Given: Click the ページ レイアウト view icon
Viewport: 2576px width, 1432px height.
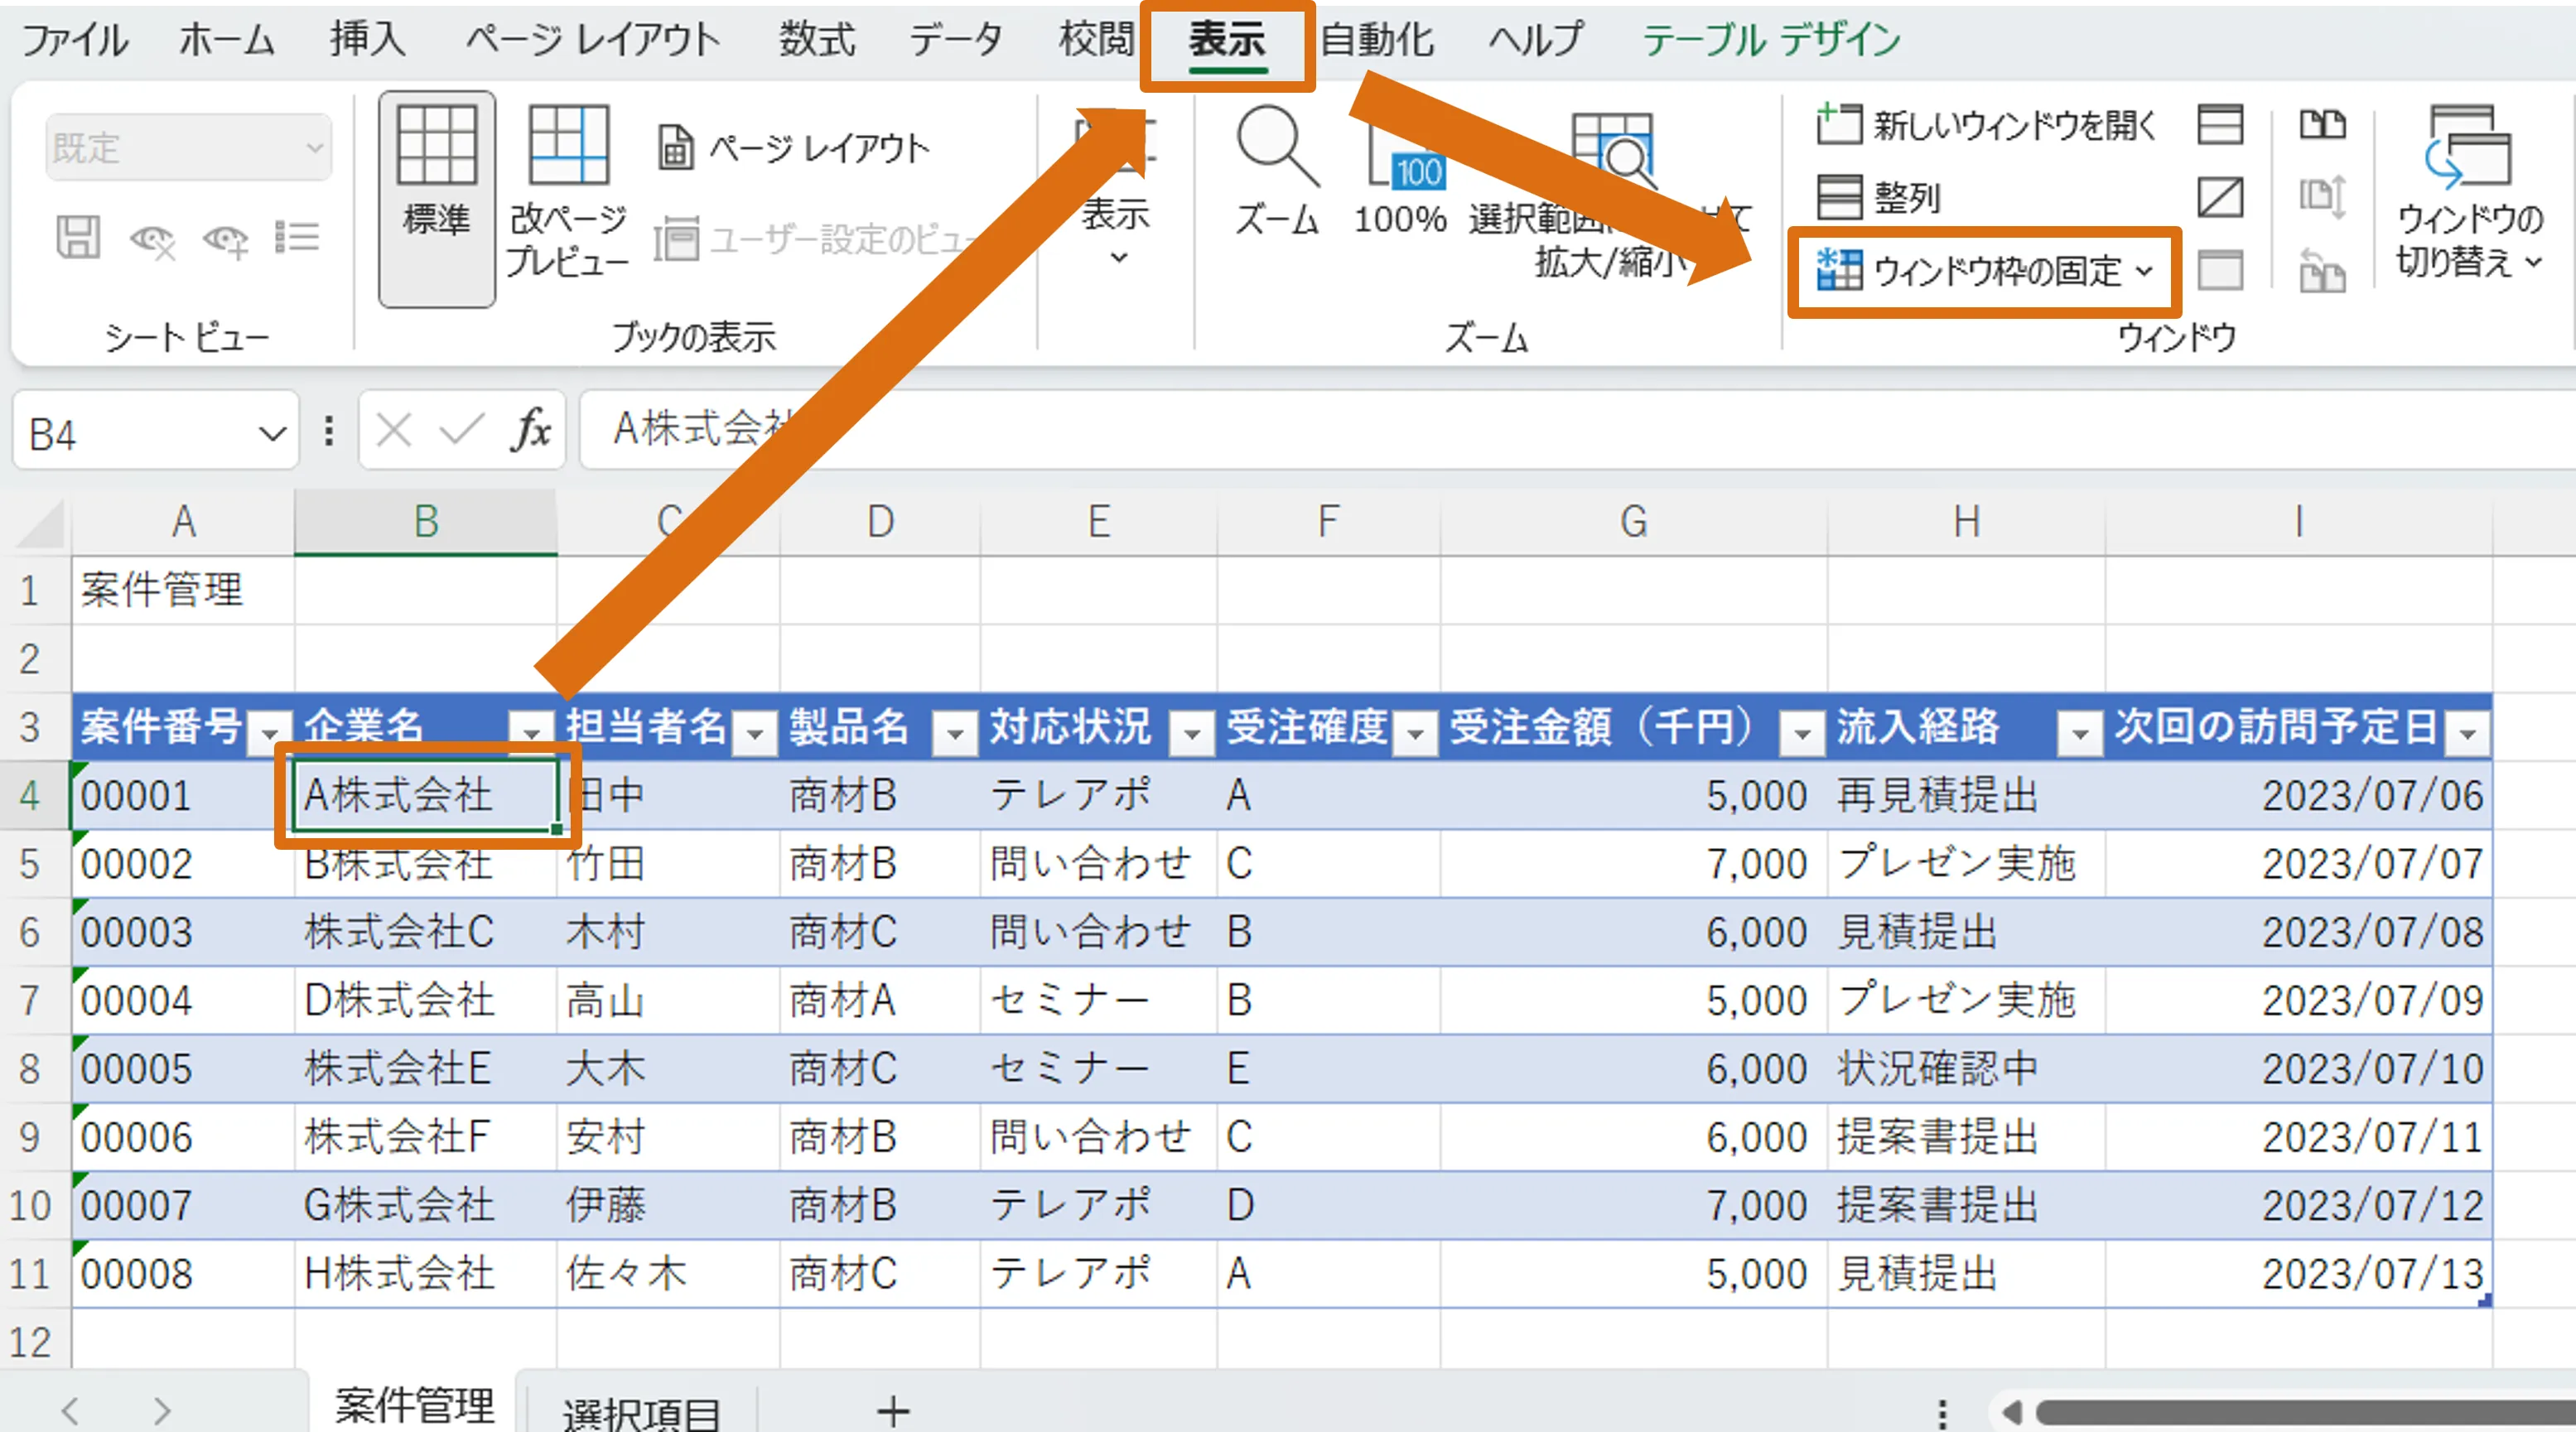Looking at the screenshot, I should (675, 148).
